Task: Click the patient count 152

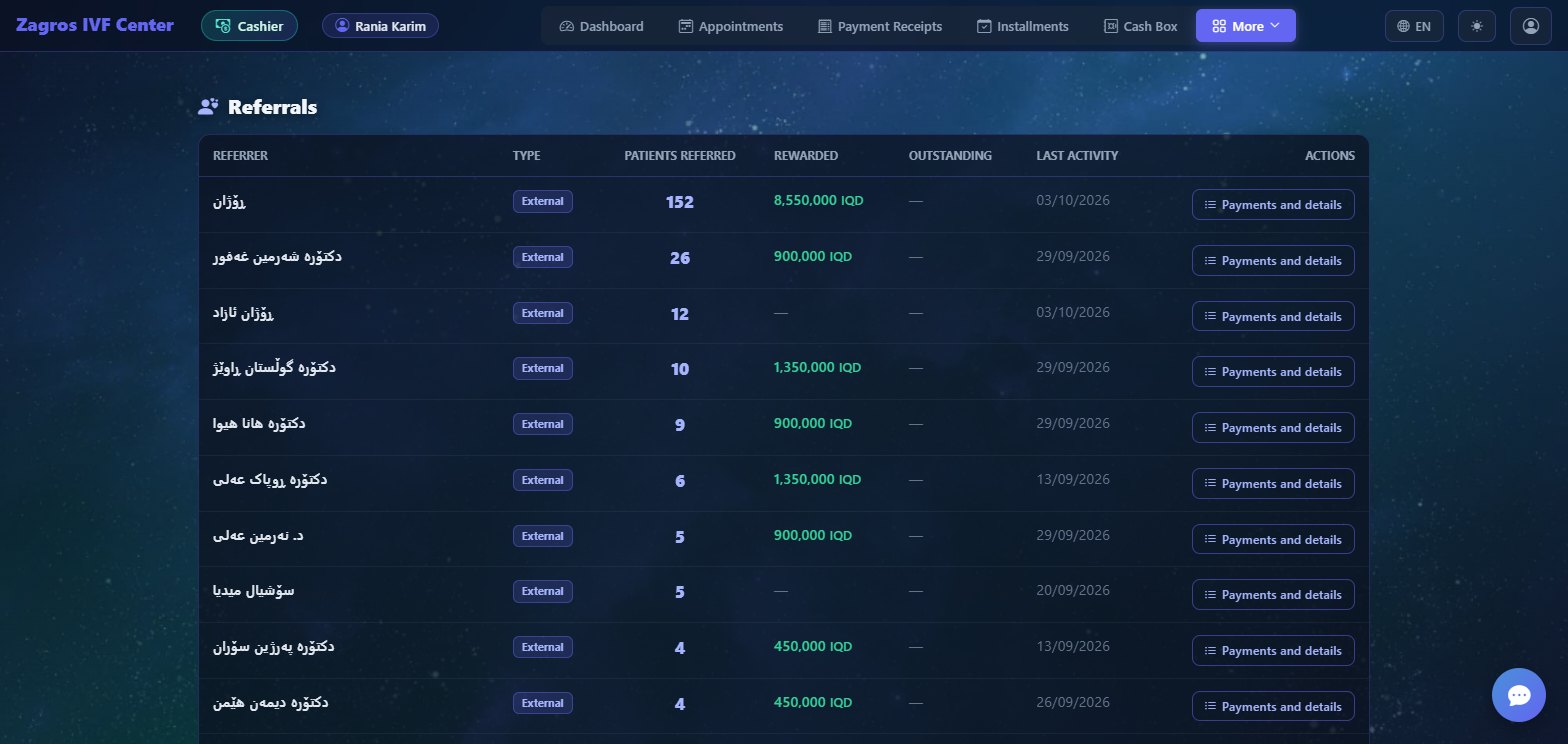Action: pos(680,202)
